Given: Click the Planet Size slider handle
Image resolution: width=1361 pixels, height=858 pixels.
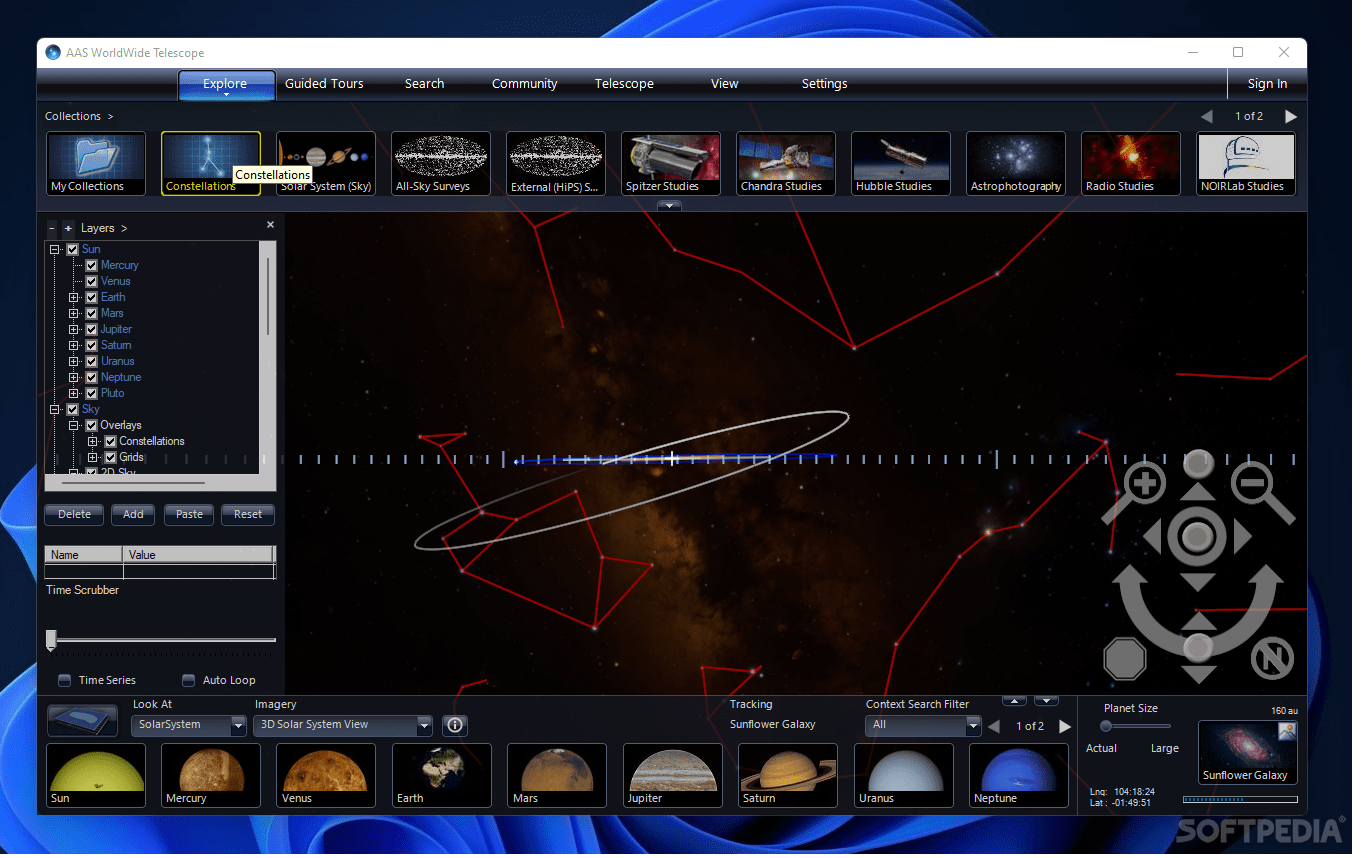Looking at the screenshot, I should pos(1106,727).
